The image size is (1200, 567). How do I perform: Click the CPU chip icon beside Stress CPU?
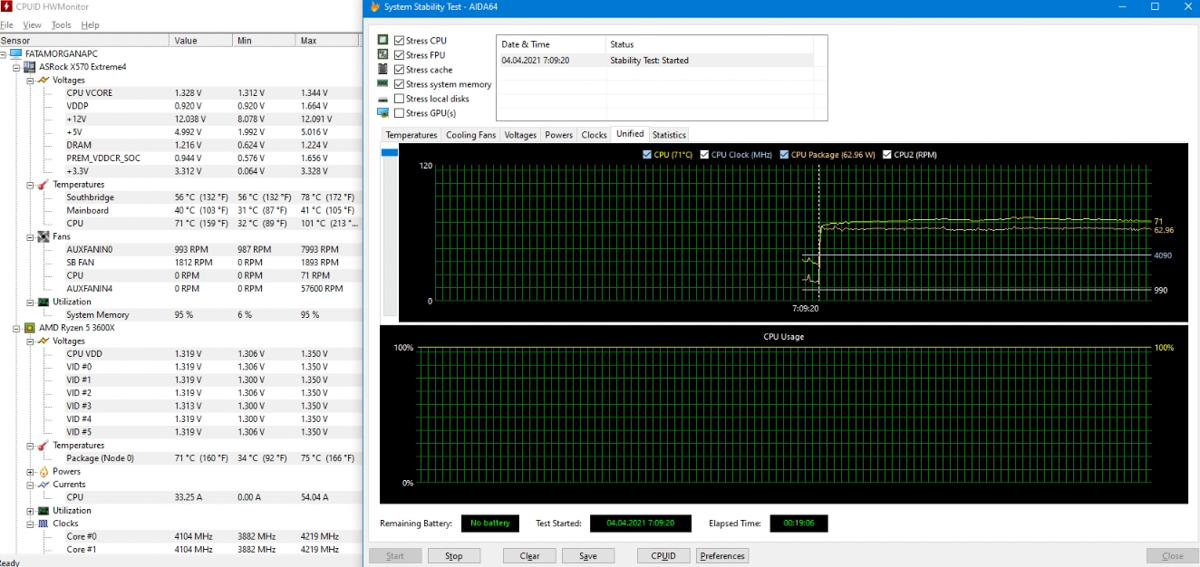point(383,41)
